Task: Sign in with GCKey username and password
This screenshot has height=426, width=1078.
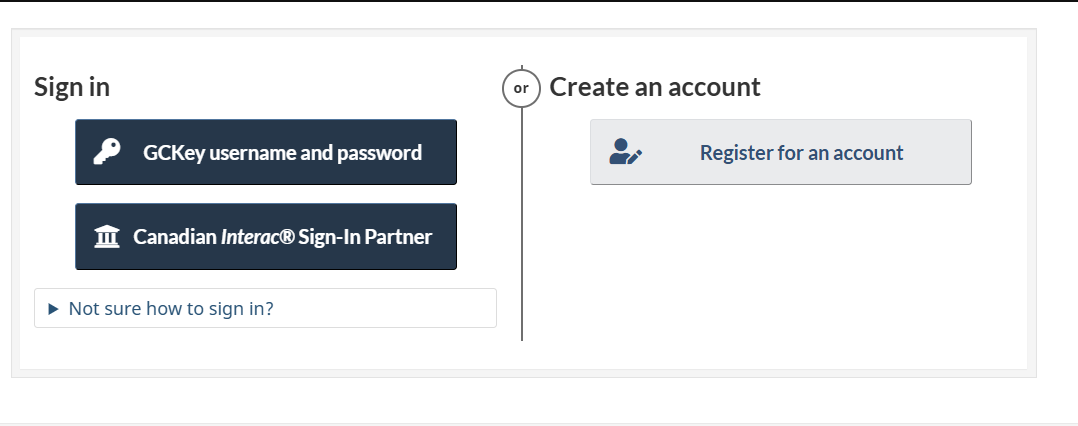Action: click(x=266, y=152)
